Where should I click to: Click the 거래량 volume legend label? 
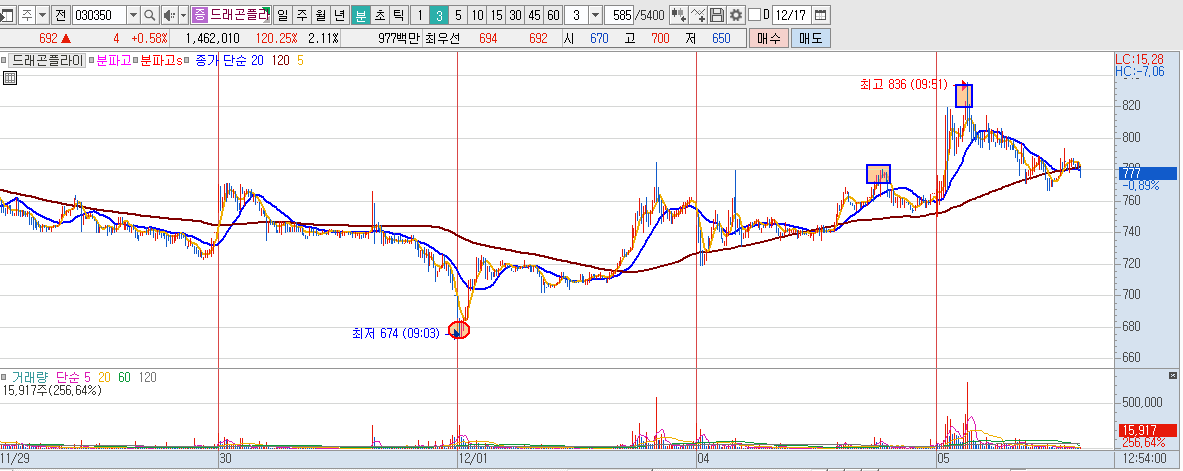tap(30, 377)
